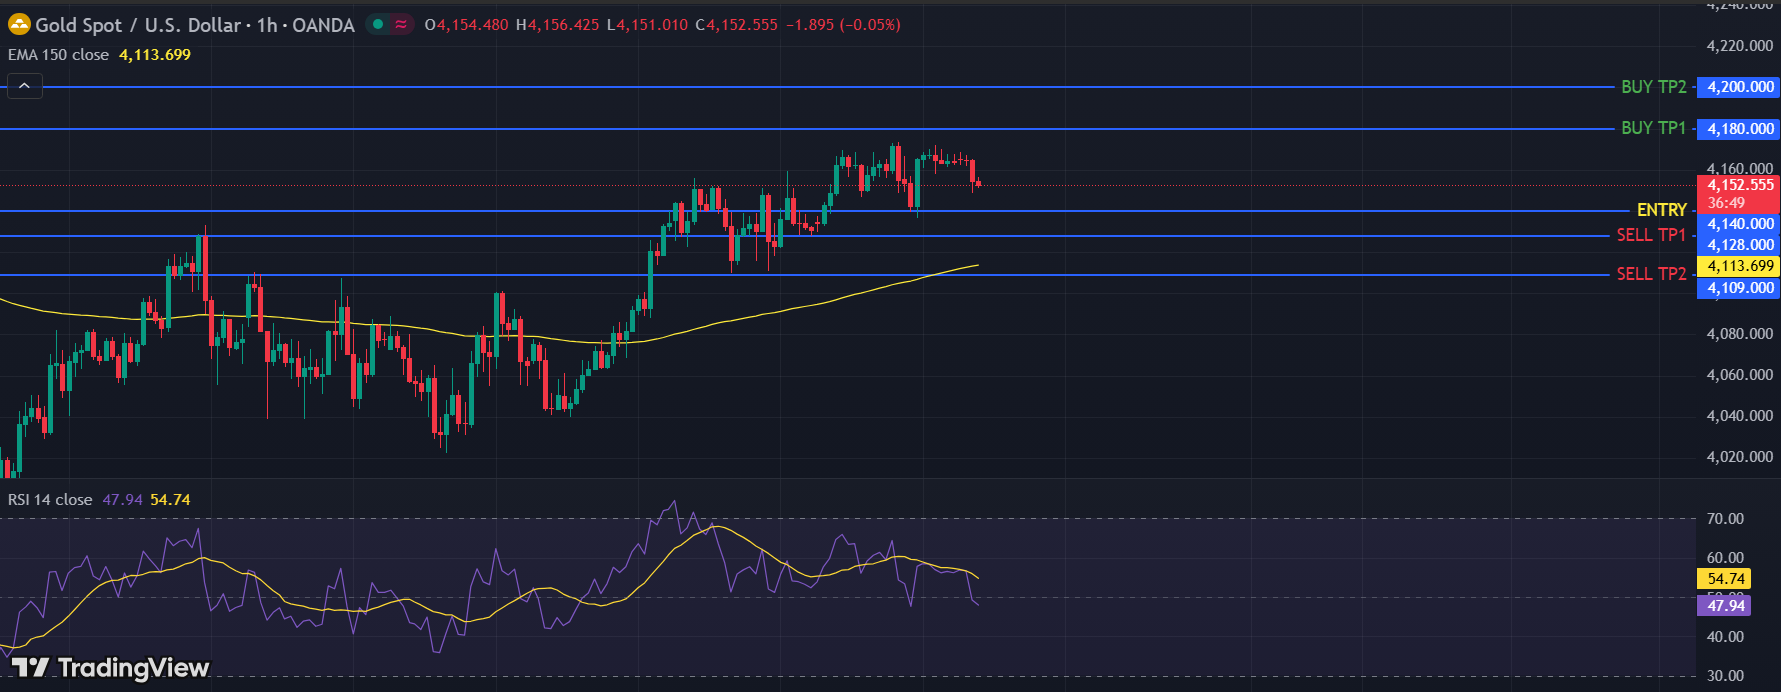The image size is (1781, 692).
Task: Click the green market status dot
Action: pyautogui.click(x=378, y=25)
